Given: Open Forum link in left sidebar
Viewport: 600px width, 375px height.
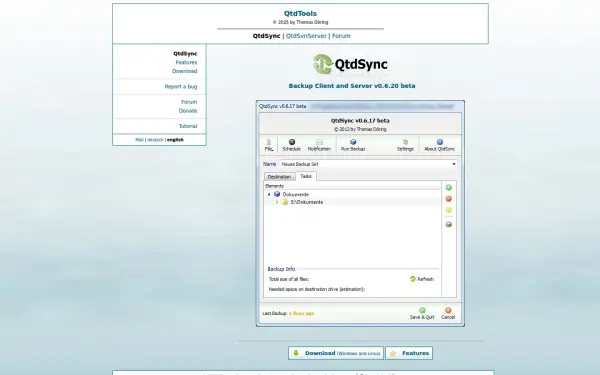Looking at the screenshot, I should (x=189, y=102).
